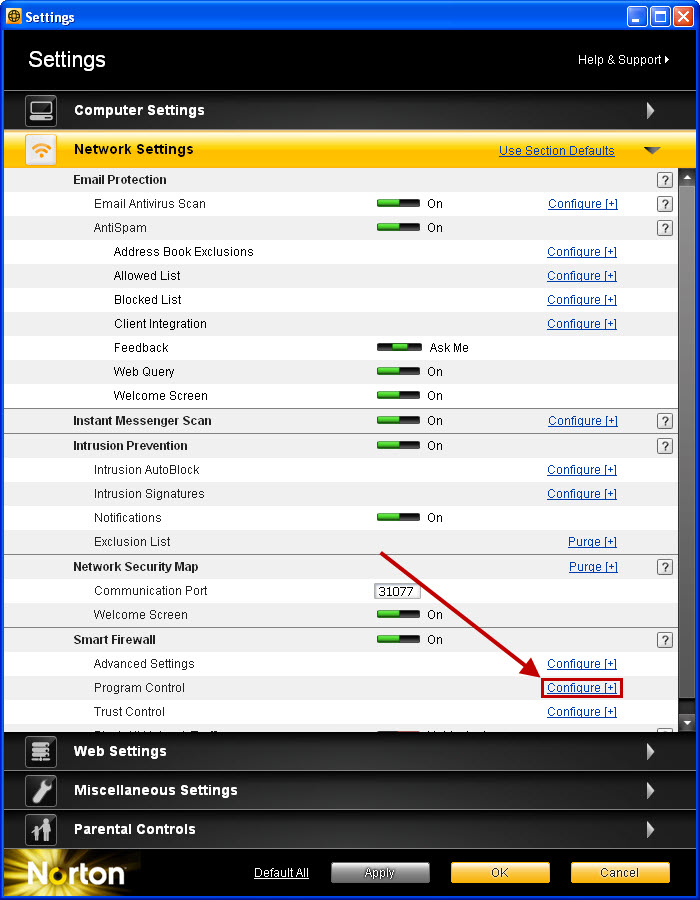Configure Client Integration
700x900 pixels.
coord(582,324)
